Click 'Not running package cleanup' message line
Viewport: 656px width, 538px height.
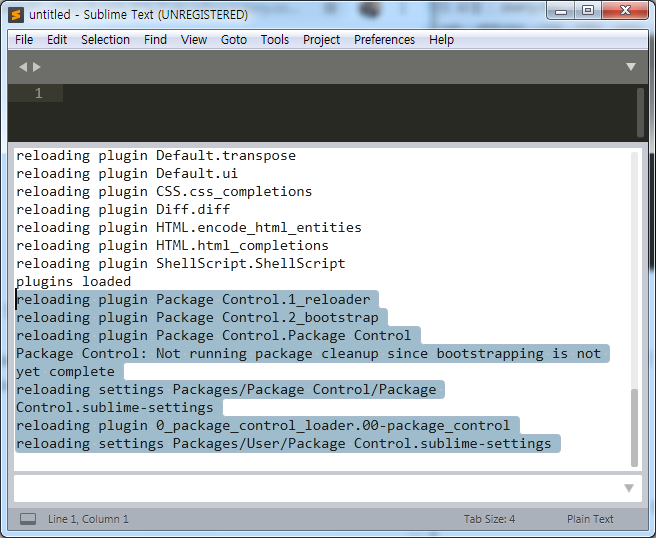[x=308, y=354]
